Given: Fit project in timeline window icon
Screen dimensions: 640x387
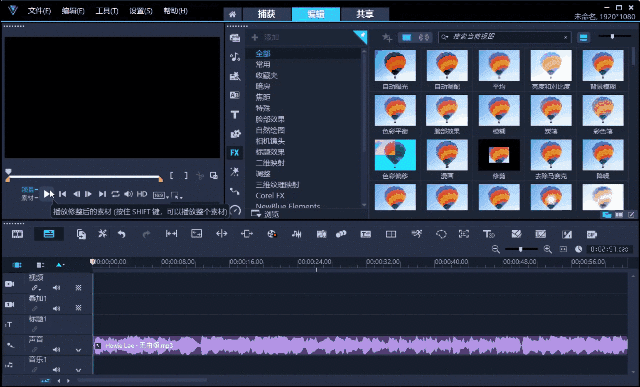Looking at the screenshot, I should tap(563, 249).
